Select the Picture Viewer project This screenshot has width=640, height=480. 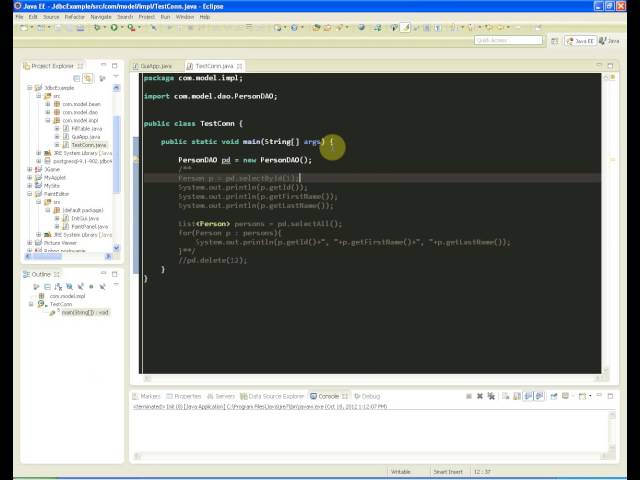[x=60, y=243]
